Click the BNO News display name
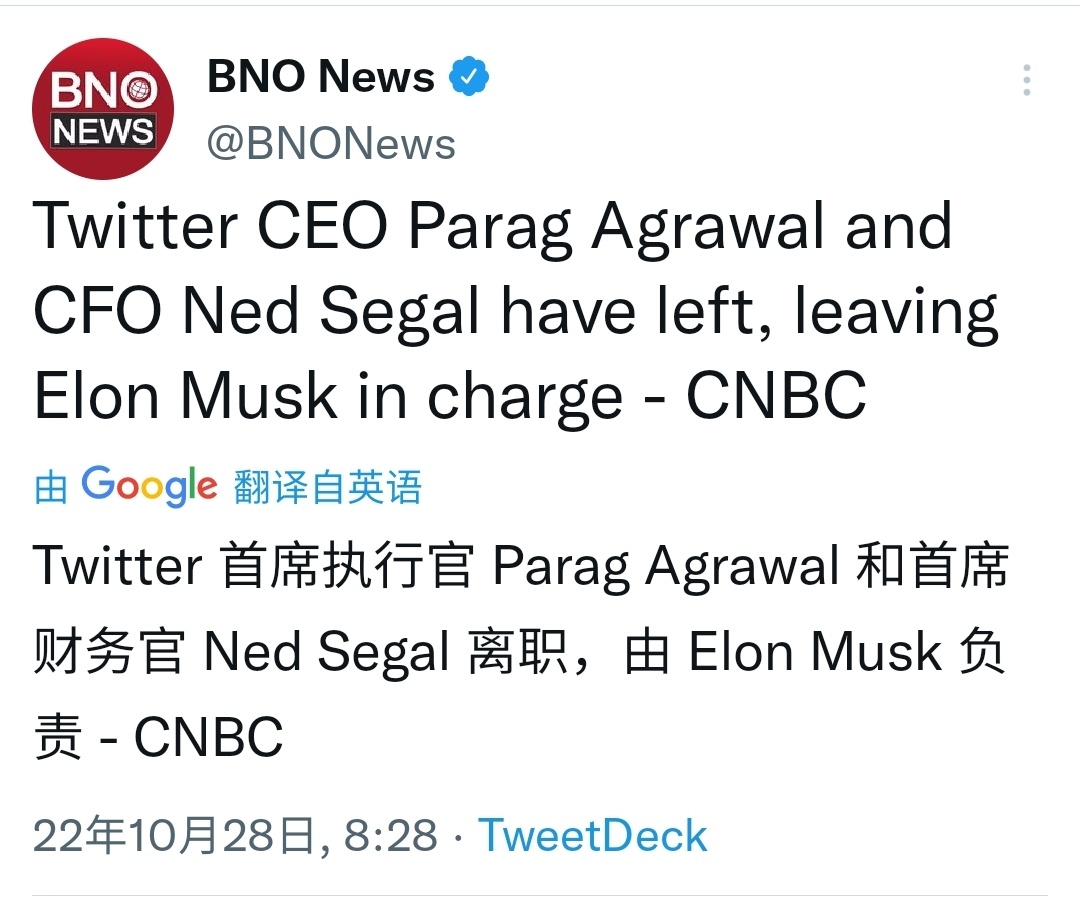The height and width of the screenshot is (904, 1080). coord(318,75)
